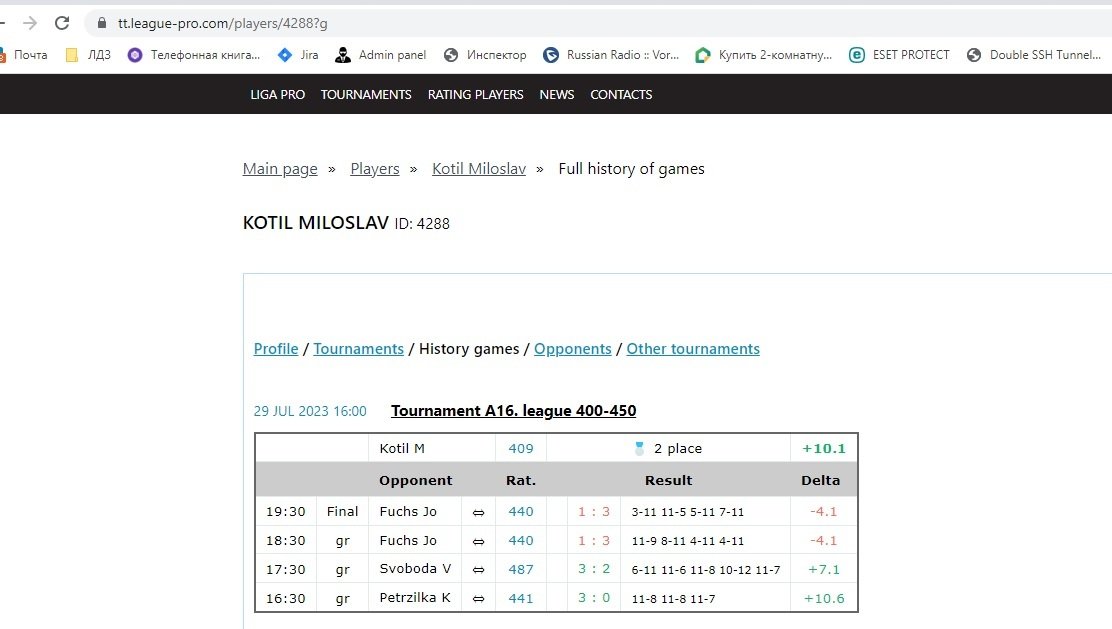Open the TOURNAMENTS menu item
This screenshot has width=1112, height=629.
point(366,95)
